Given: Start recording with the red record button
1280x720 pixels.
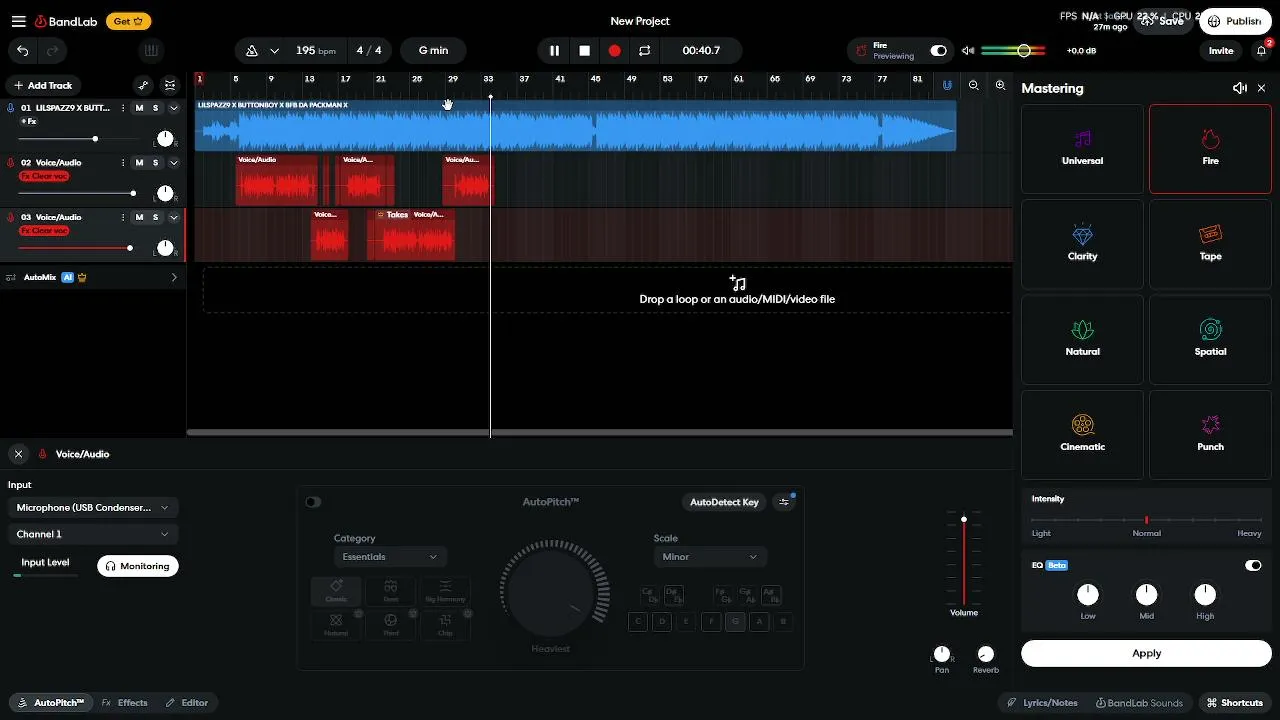Looking at the screenshot, I should (615, 51).
